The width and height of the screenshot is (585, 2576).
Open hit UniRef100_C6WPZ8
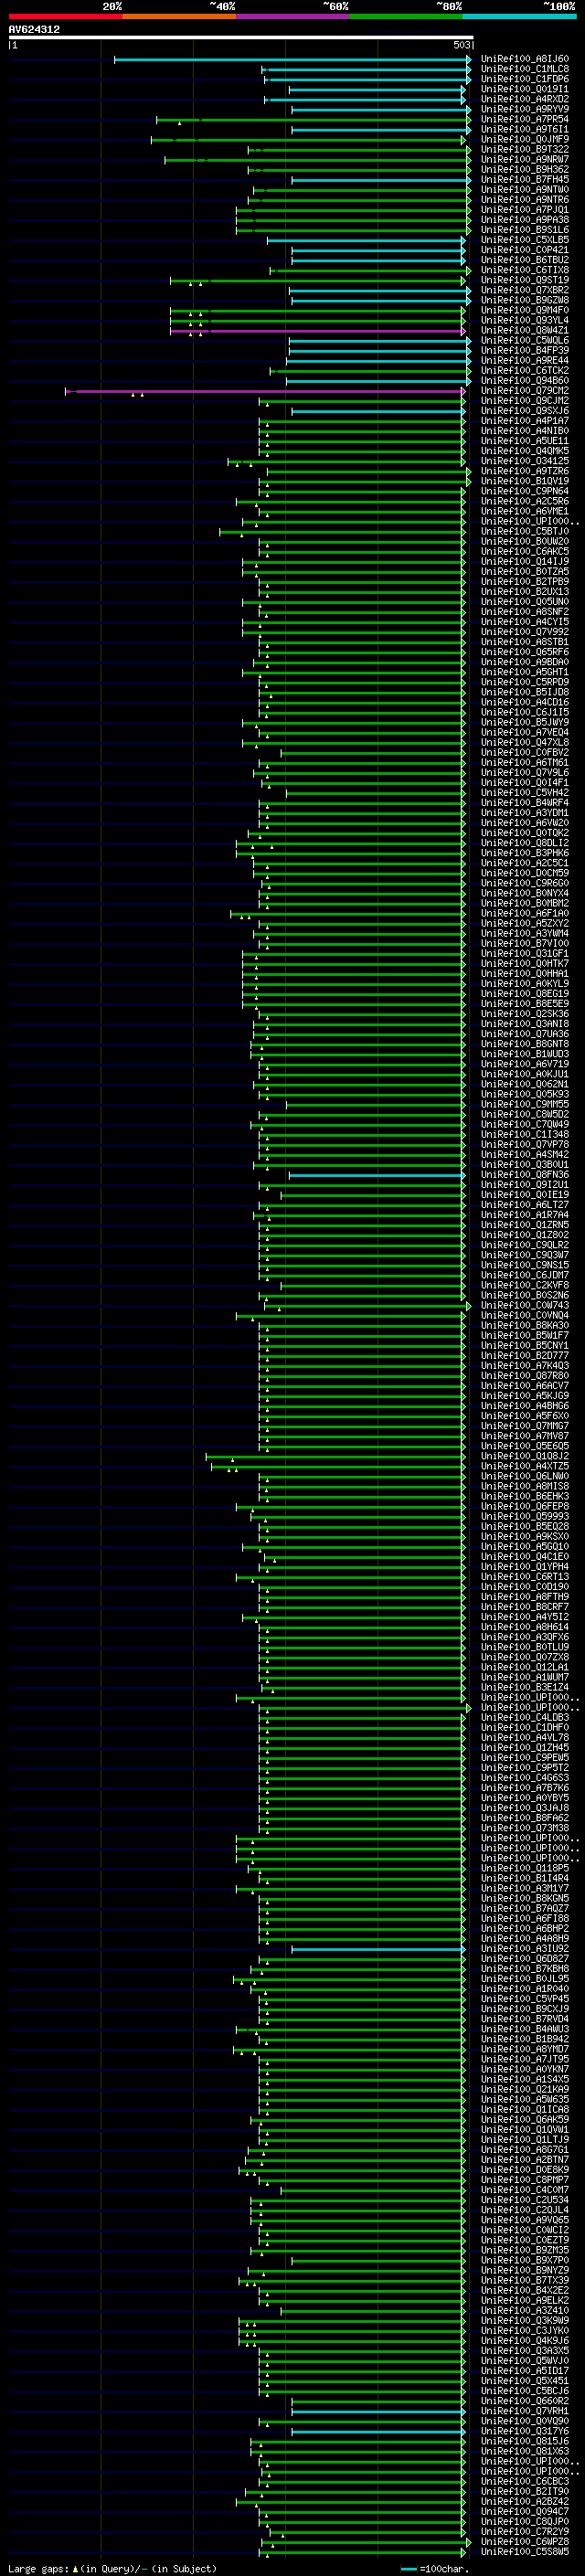pyautogui.click(x=525, y=2542)
